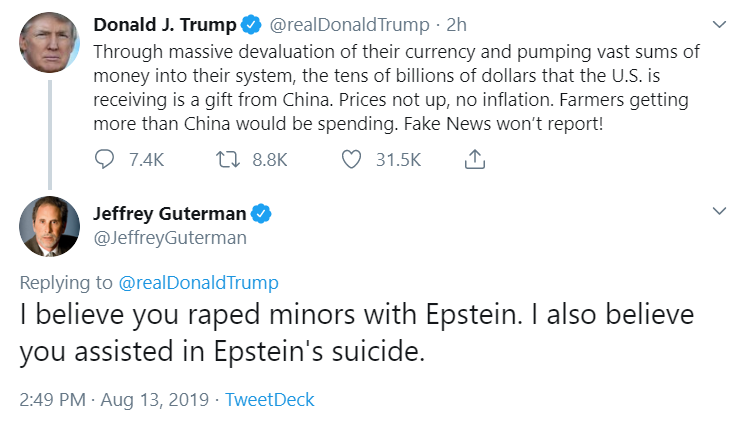The height and width of the screenshot is (424, 747).
Task: Open the @realDonaldTrump handle in the tweet header
Action: [x=349, y=25]
